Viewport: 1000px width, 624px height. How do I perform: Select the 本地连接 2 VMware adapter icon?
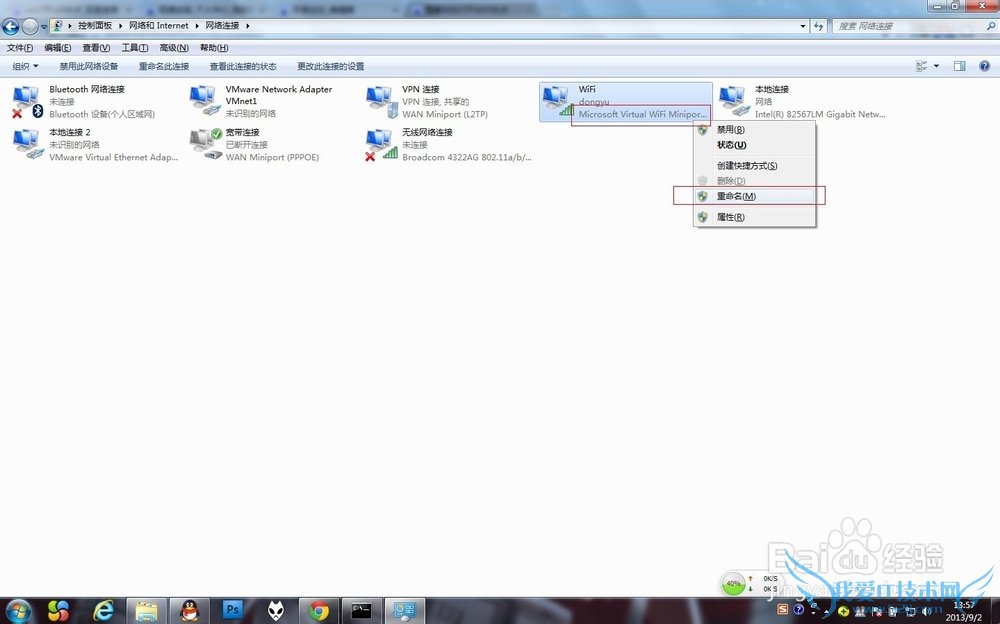coord(27,144)
